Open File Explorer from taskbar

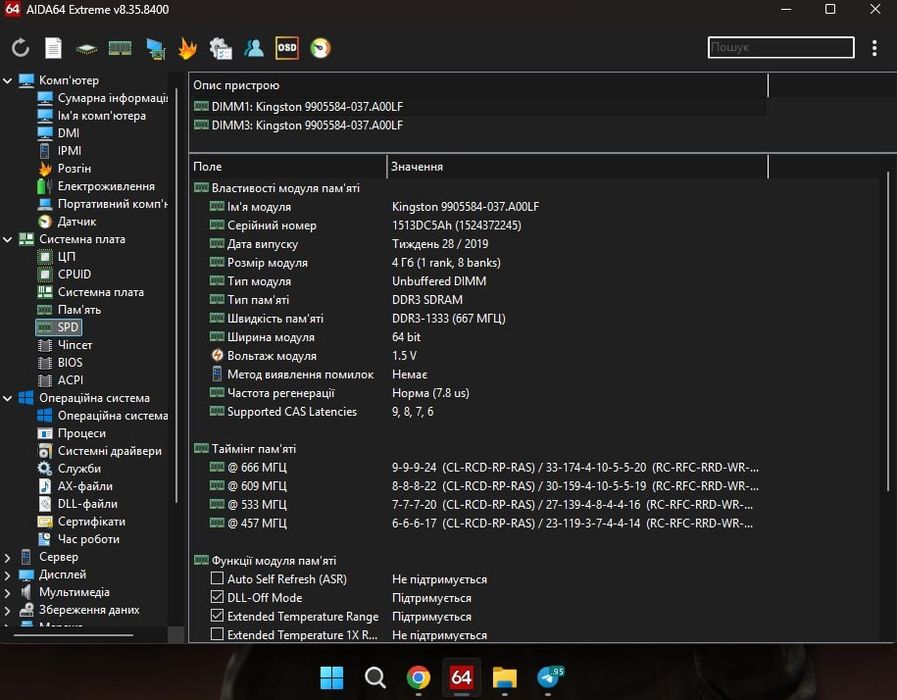point(505,678)
